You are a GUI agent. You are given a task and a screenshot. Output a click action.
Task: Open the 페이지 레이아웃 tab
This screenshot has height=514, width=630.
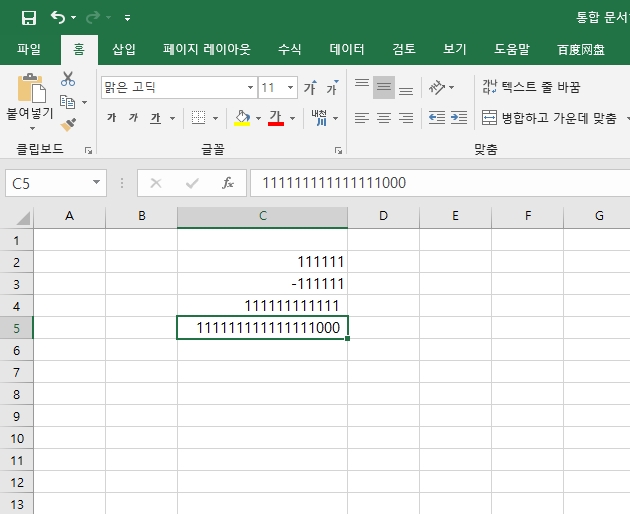(x=207, y=49)
